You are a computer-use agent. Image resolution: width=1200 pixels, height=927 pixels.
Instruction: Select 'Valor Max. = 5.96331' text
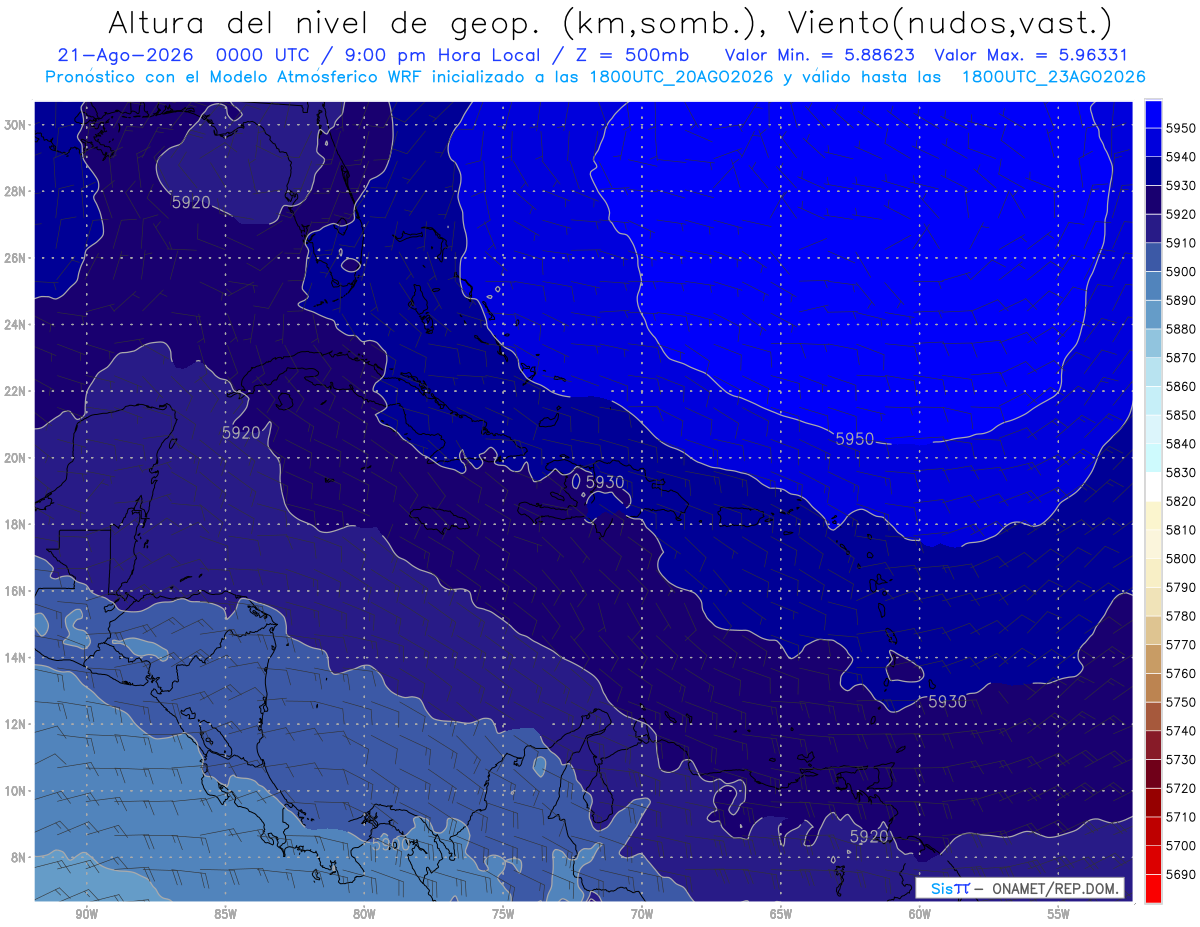[1029, 56]
